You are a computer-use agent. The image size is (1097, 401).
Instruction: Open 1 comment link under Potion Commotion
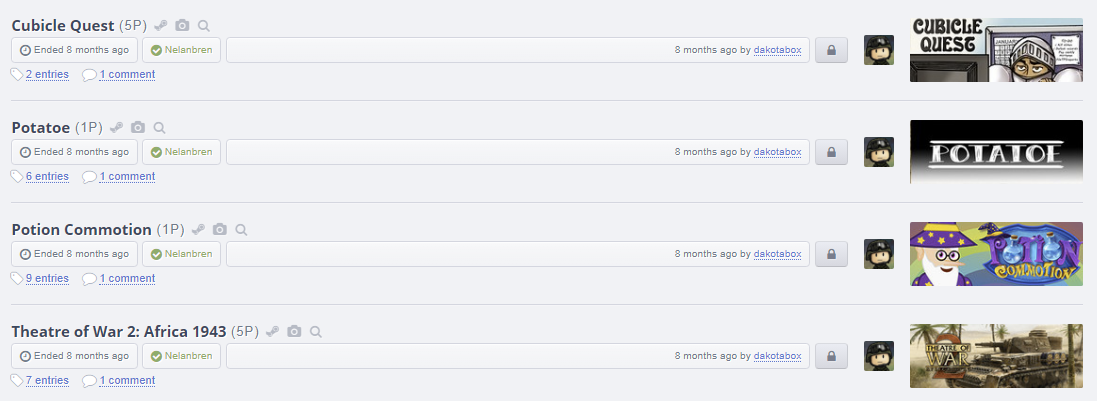127,279
